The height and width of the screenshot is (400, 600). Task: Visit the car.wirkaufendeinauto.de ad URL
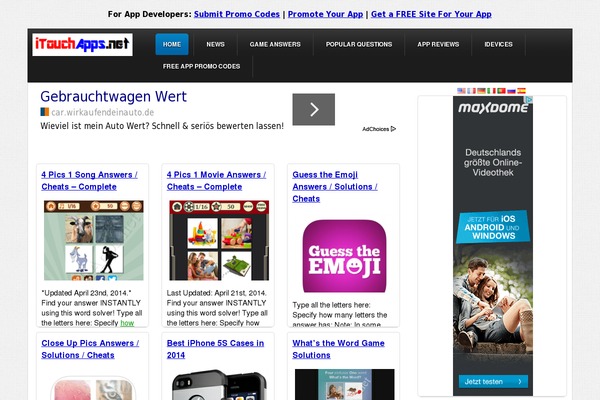103,112
